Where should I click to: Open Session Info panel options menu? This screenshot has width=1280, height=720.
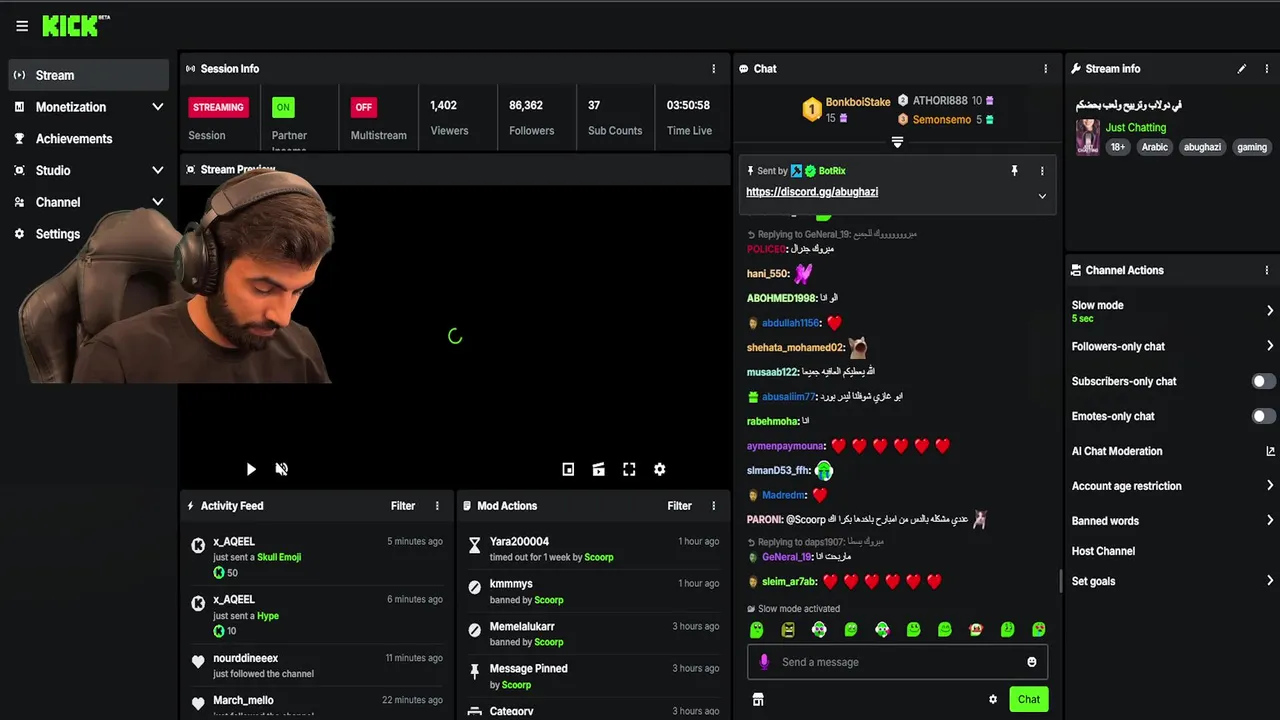(714, 69)
